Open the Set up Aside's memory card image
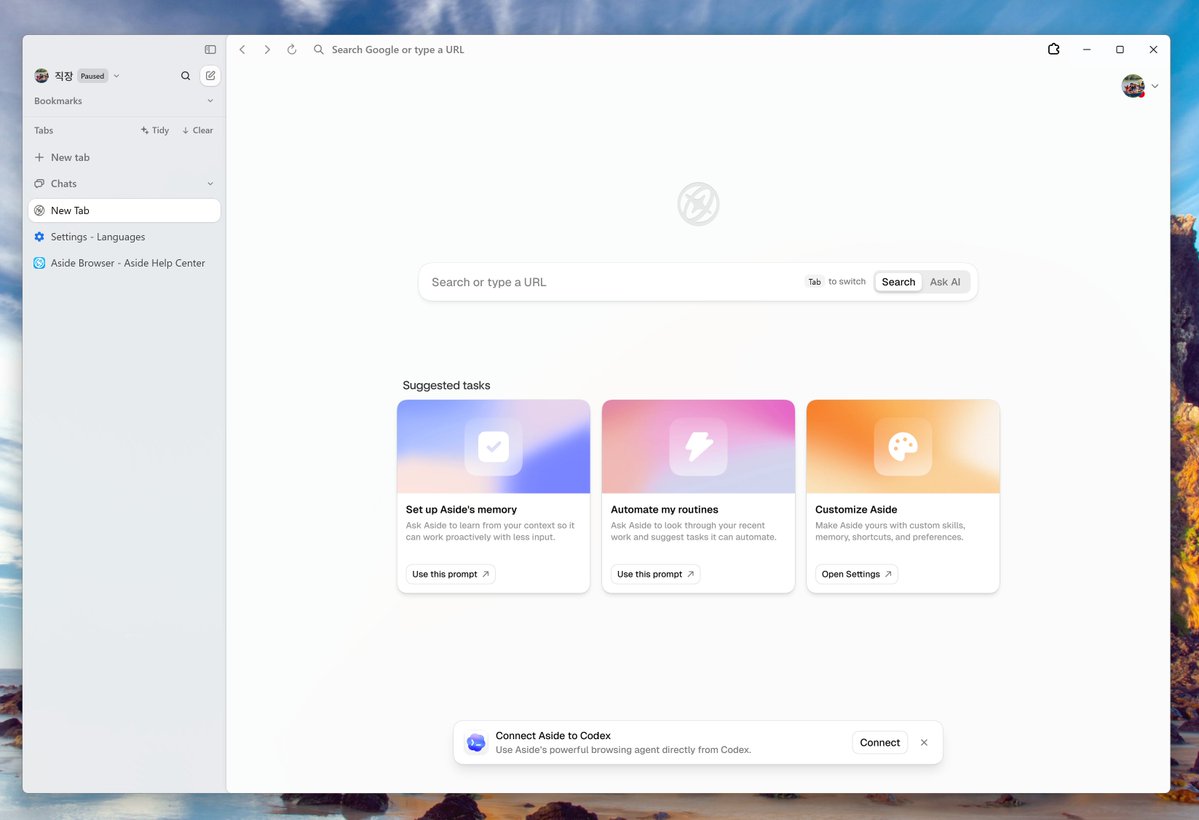 [x=493, y=447]
